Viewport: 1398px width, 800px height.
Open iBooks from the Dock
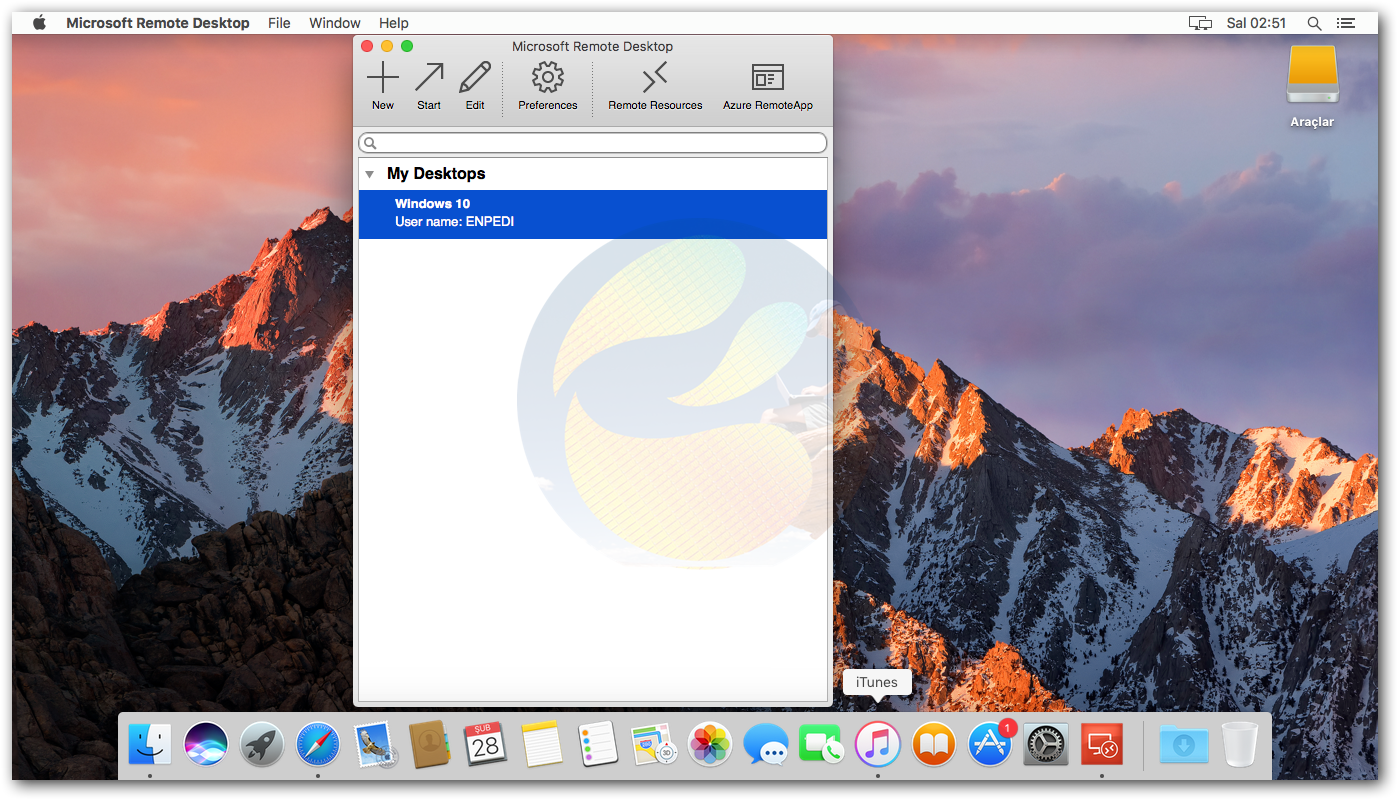[934, 745]
